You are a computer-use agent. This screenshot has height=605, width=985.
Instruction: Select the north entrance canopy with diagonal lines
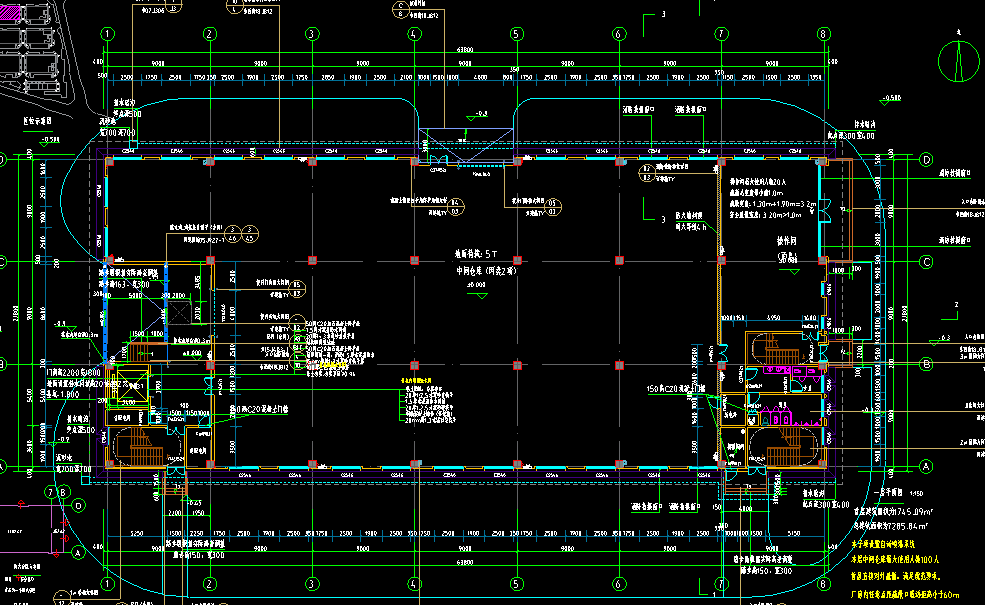466,145
